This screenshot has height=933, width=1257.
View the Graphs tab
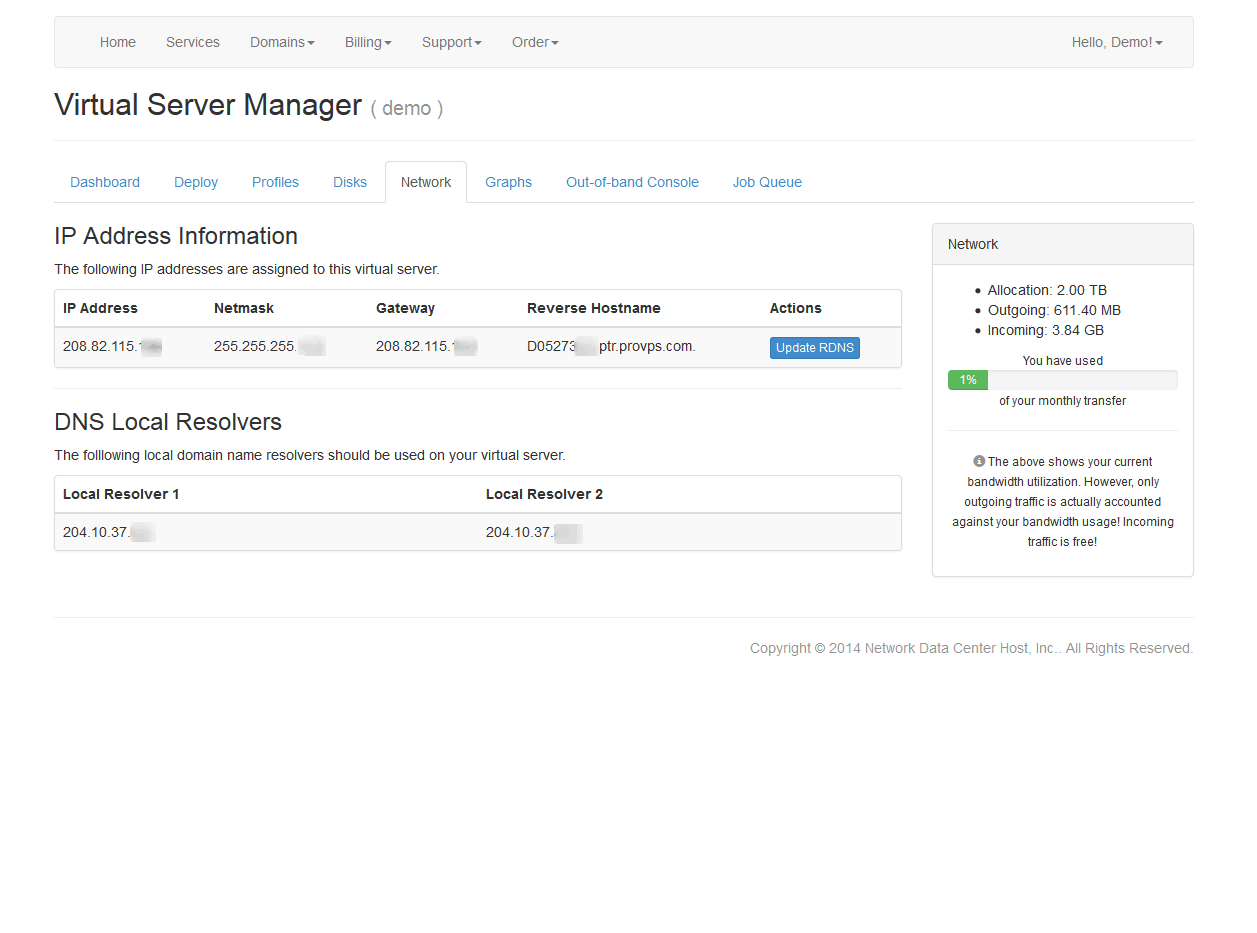[x=508, y=182]
